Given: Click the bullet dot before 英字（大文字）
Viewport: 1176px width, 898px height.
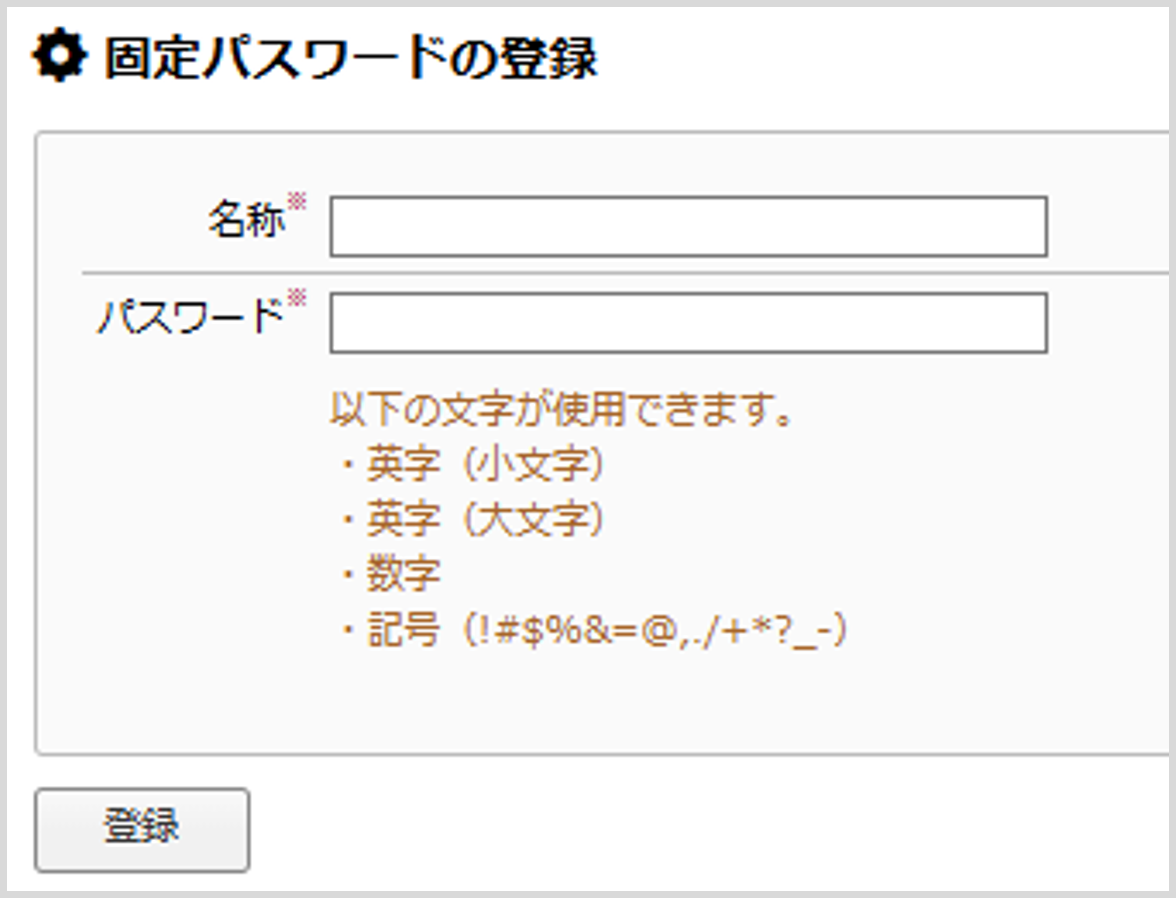Looking at the screenshot, I should pos(347,520).
